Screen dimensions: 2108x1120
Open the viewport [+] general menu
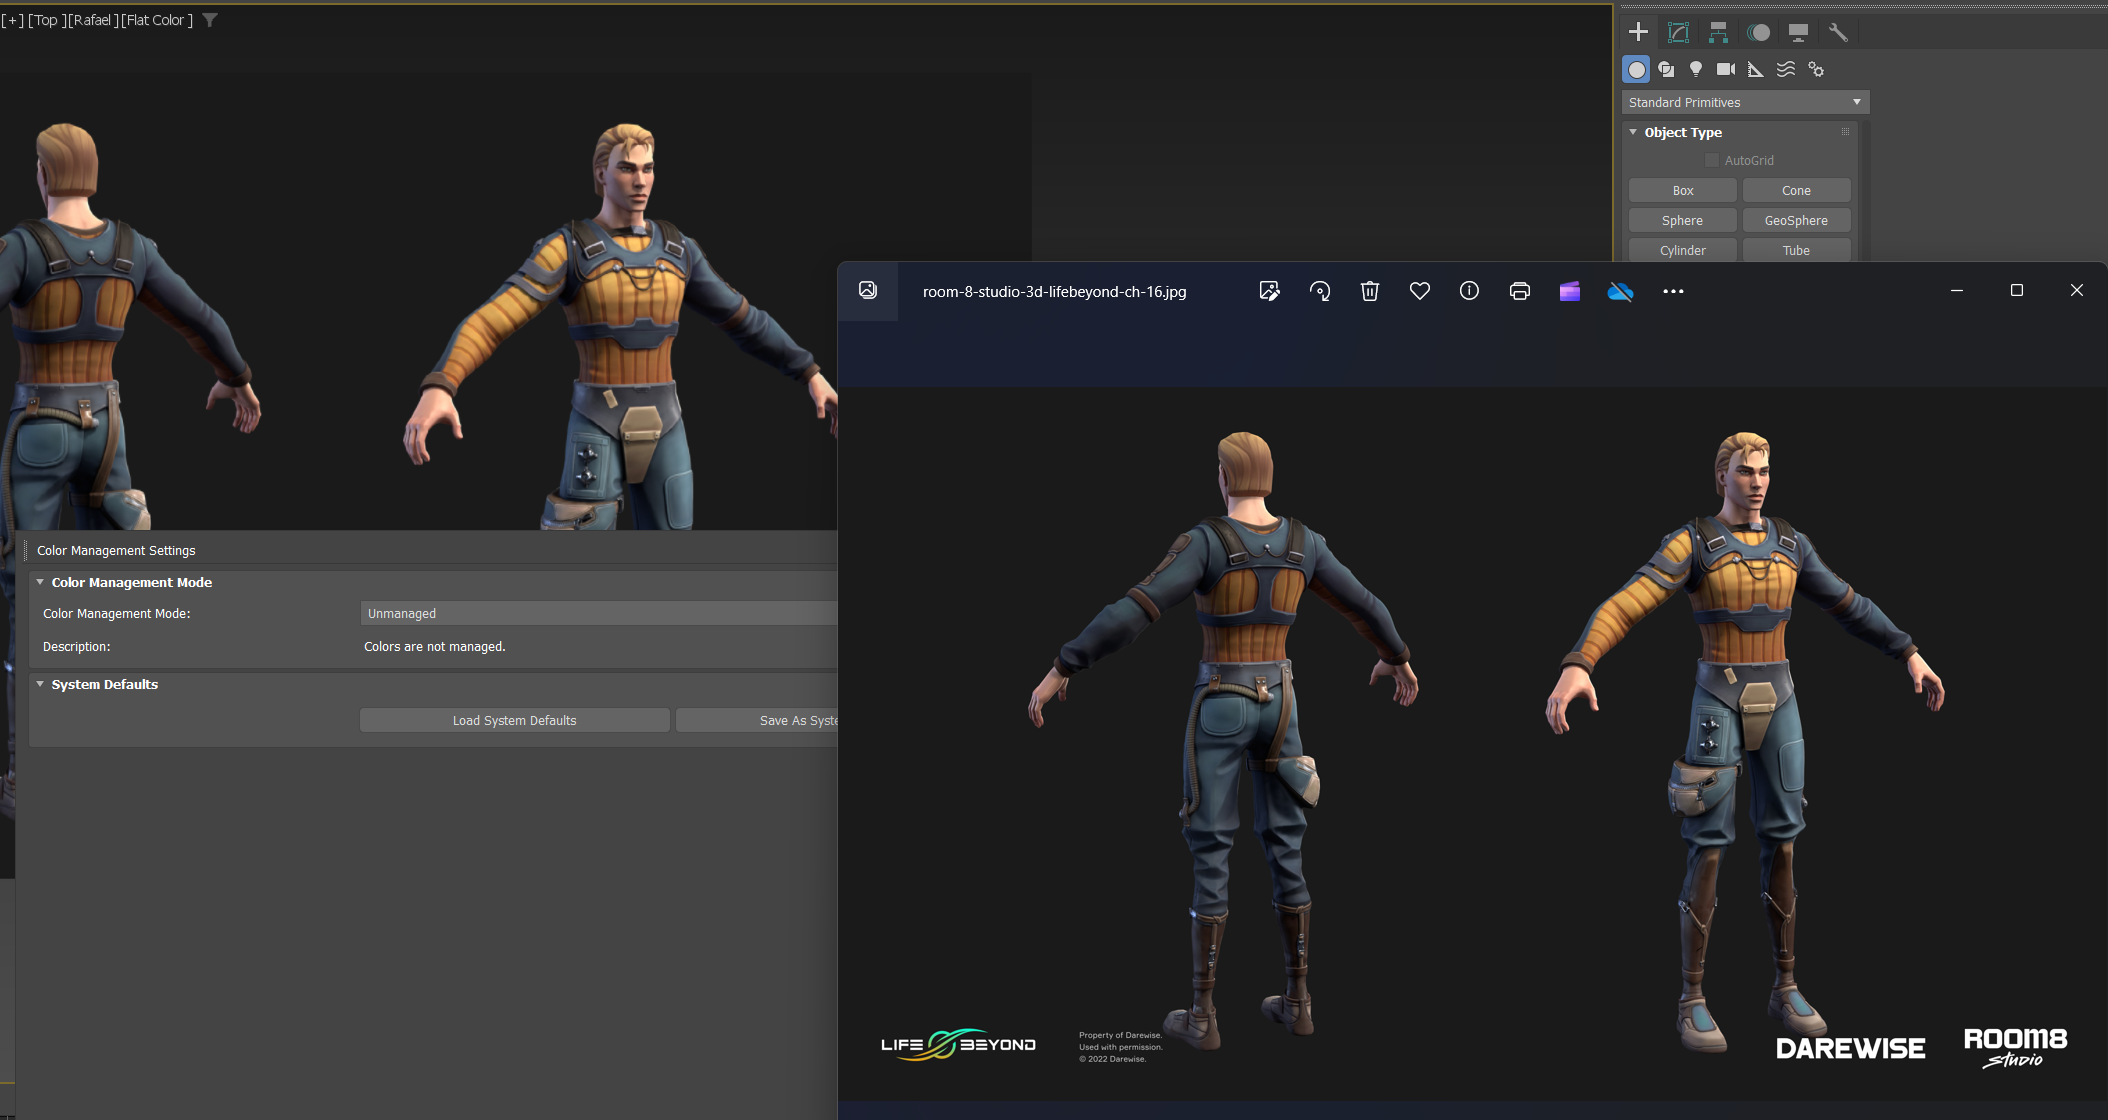(x=12, y=20)
